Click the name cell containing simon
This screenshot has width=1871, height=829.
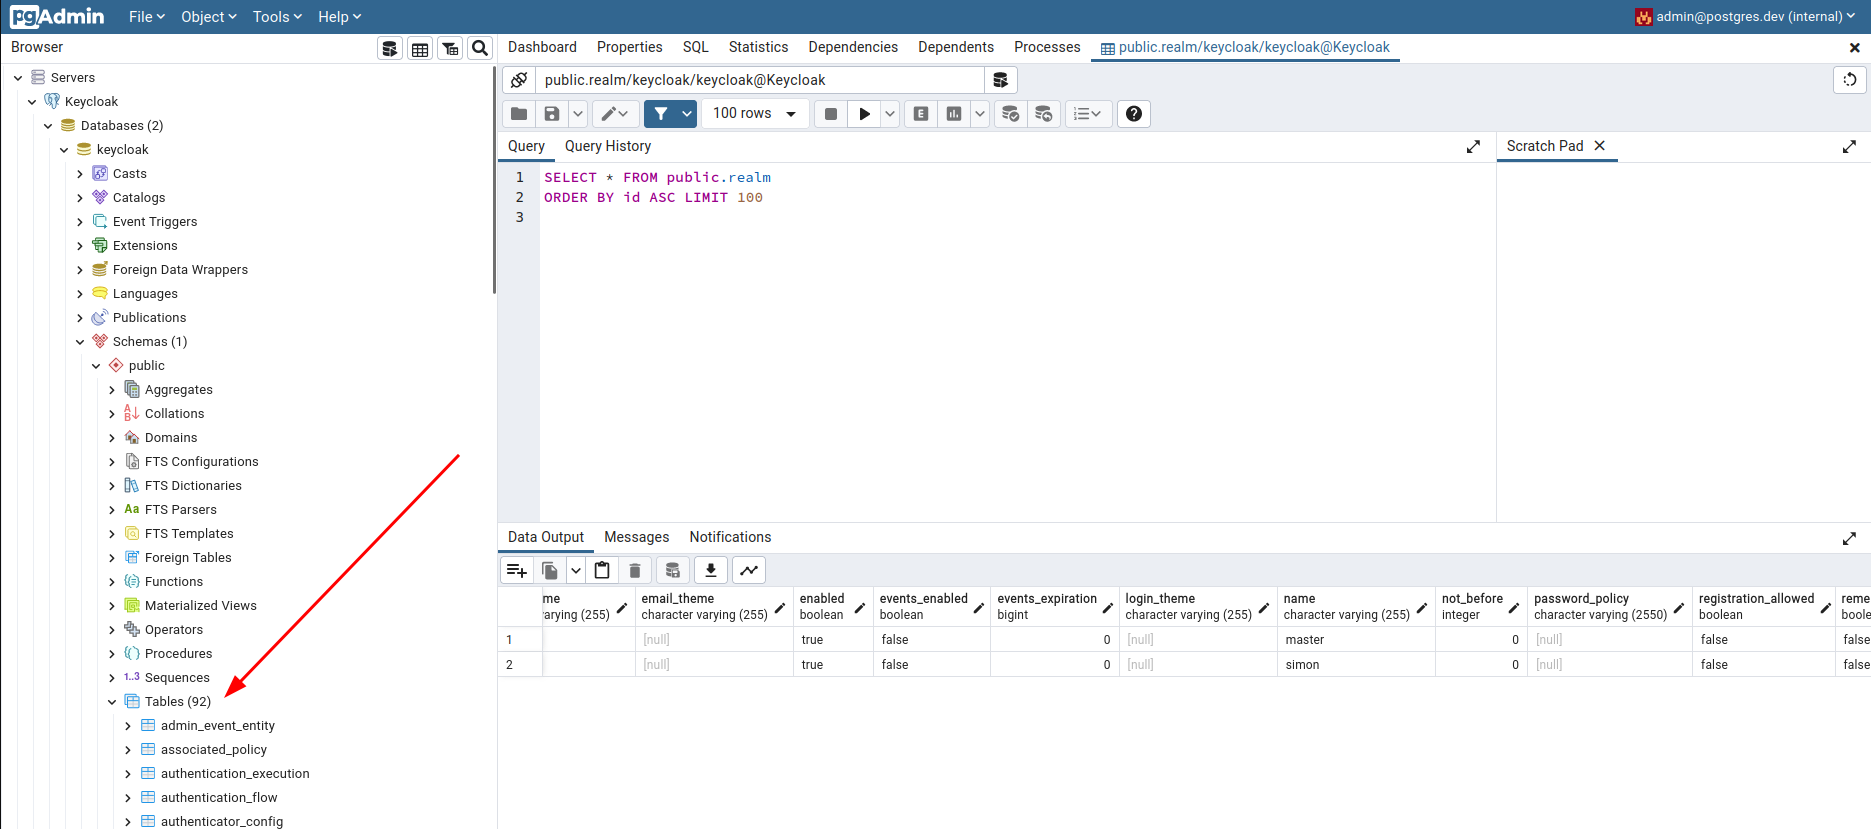click(1356, 665)
